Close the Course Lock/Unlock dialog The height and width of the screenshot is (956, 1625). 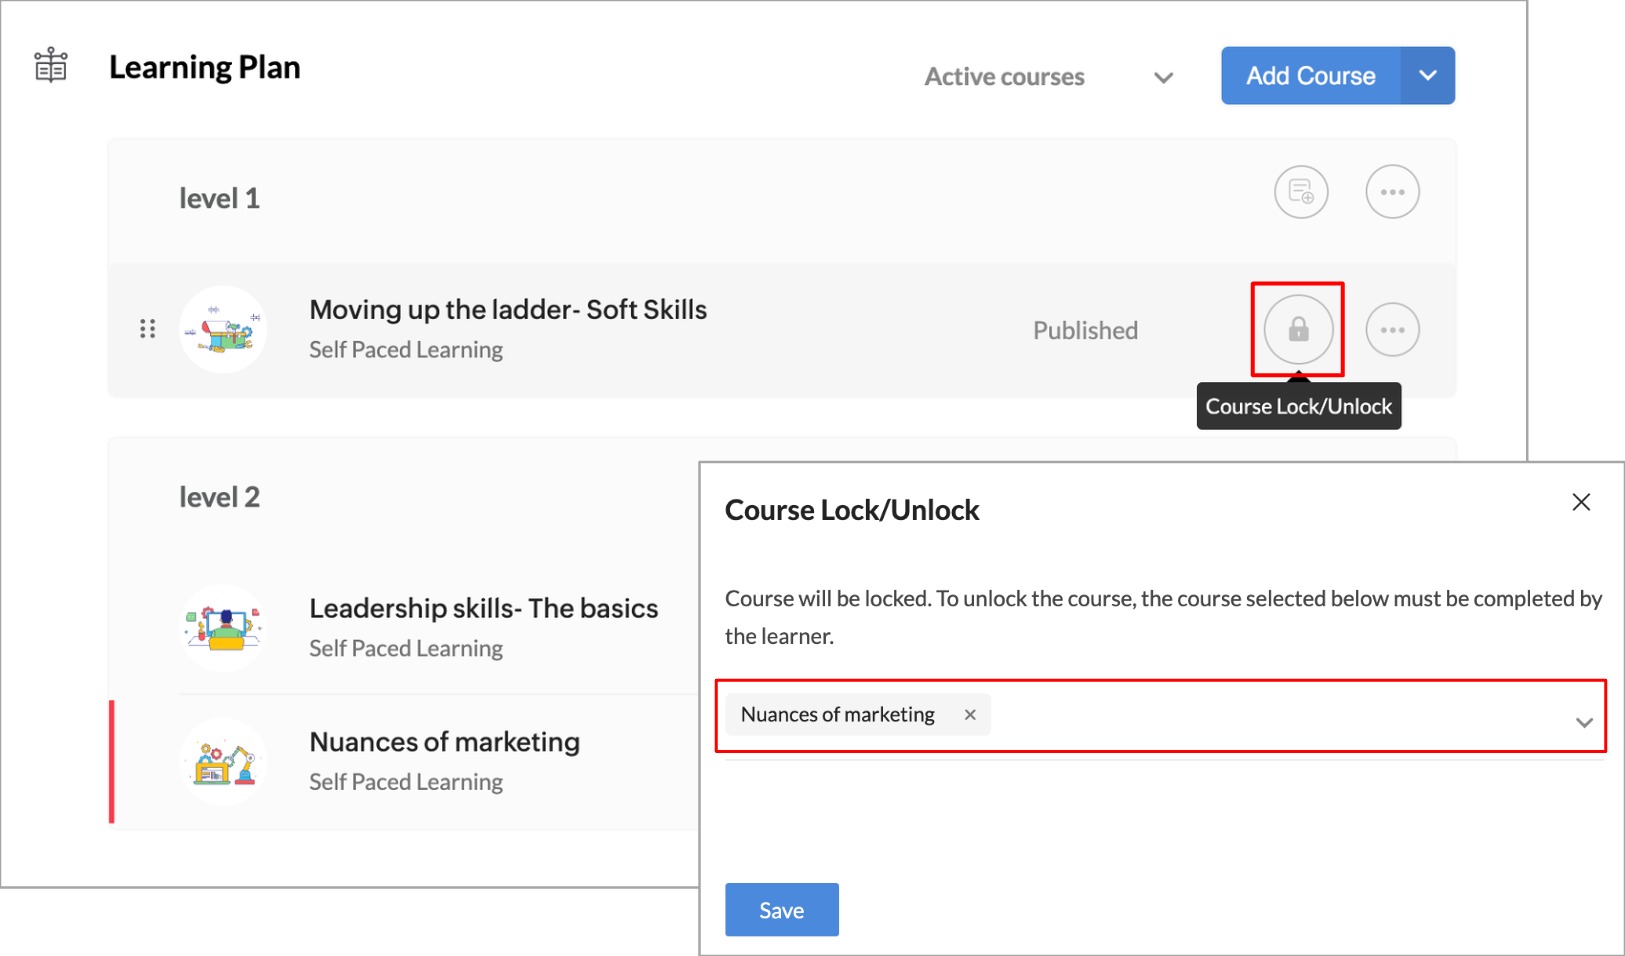click(1580, 502)
